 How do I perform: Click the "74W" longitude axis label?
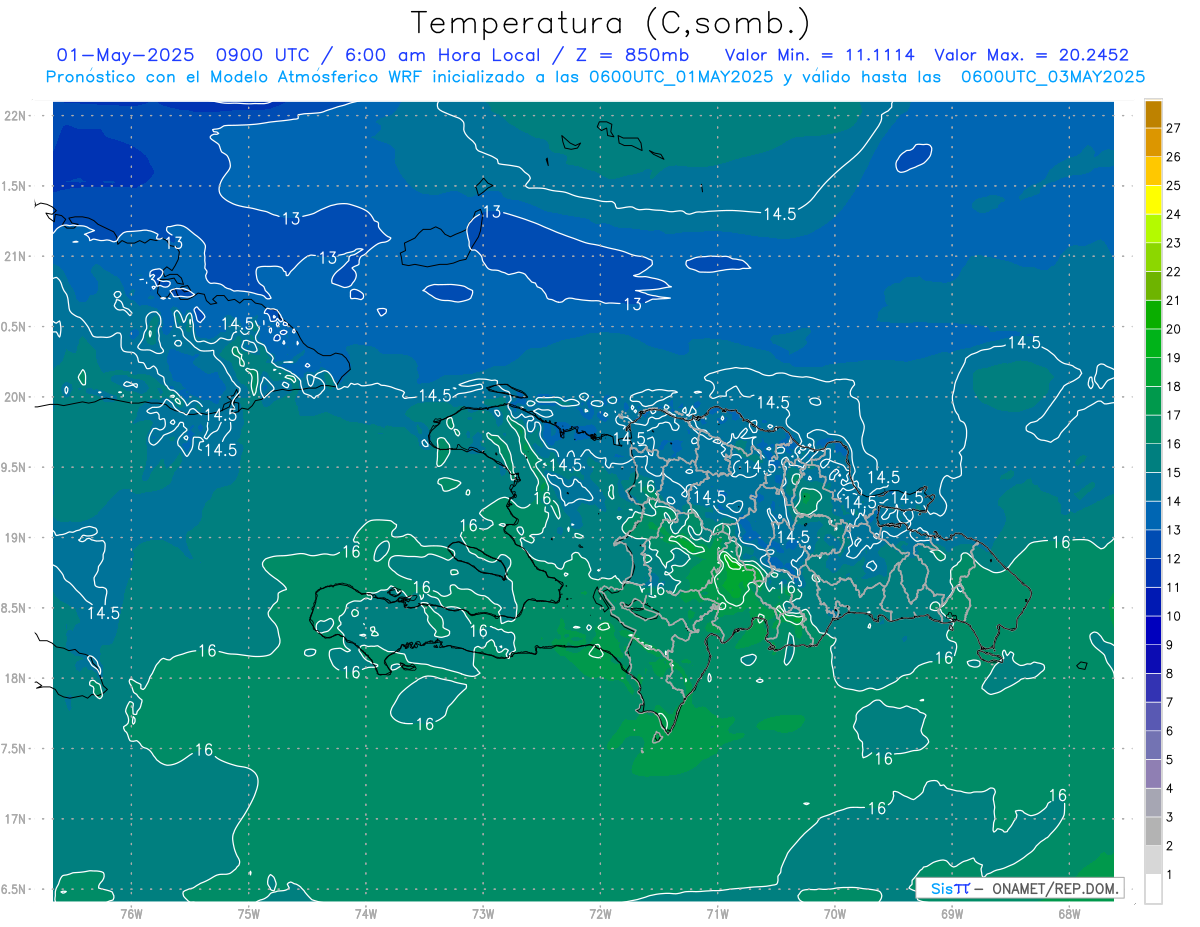[x=365, y=913]
